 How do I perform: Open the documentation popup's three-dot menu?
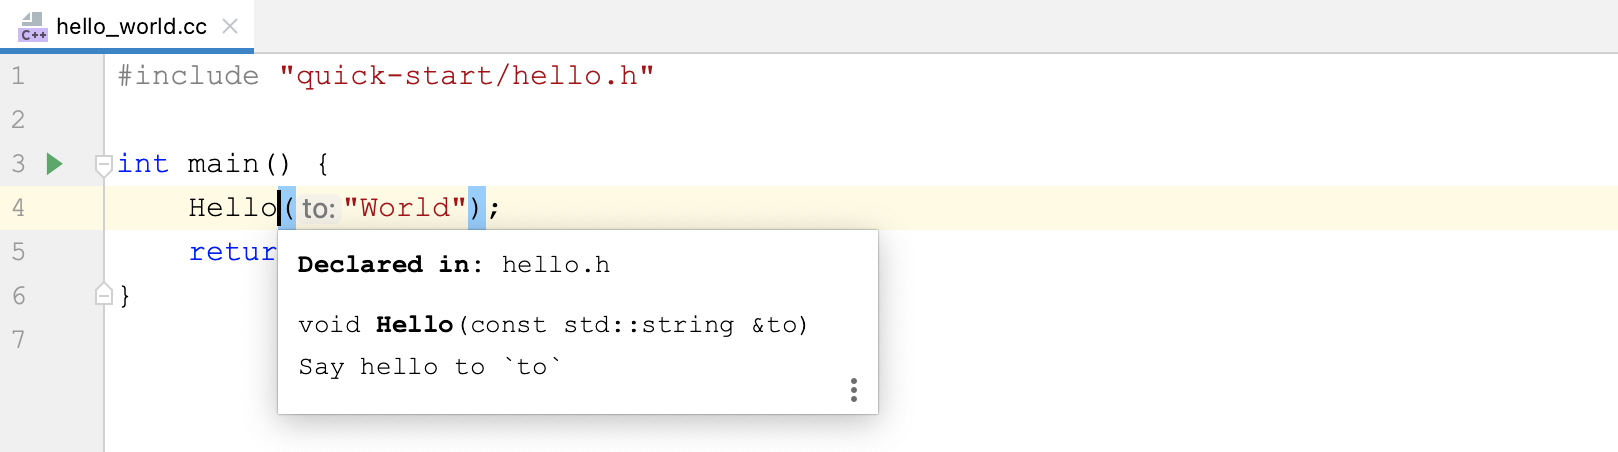pyautogui.click(x=853, y=390)
